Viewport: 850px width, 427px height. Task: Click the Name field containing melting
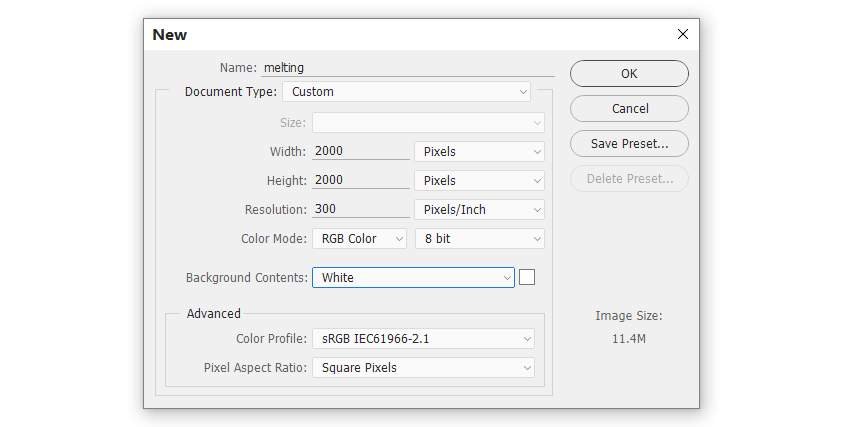[x=408, y=68]
